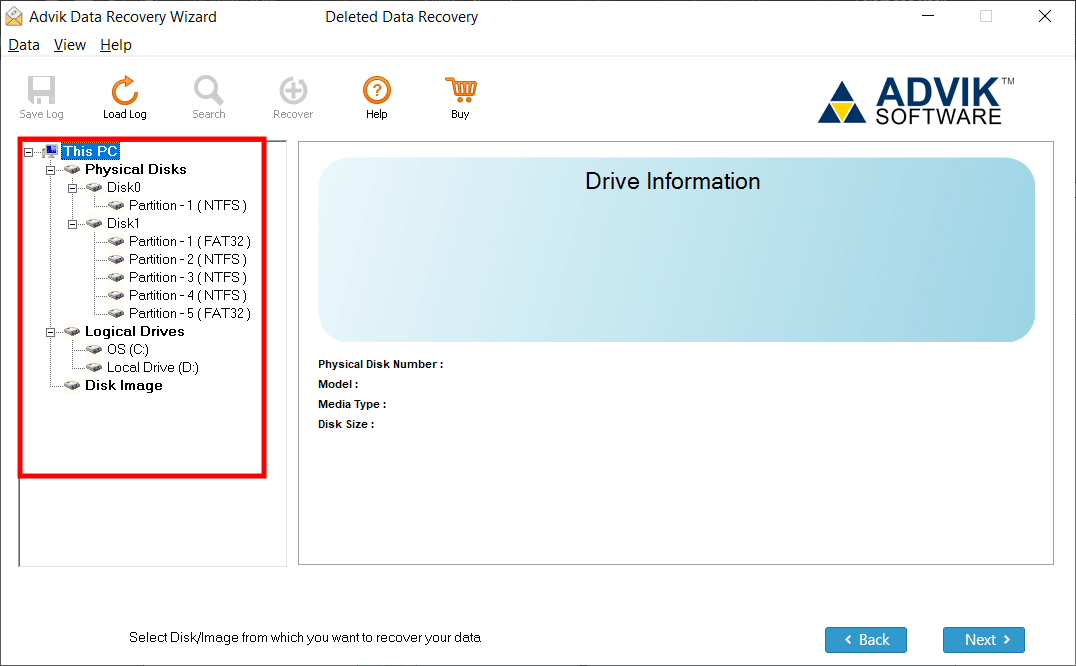1076x666 pixels.
Task: Collapse the Logical Drives node
Action: [x=50, y=332]
